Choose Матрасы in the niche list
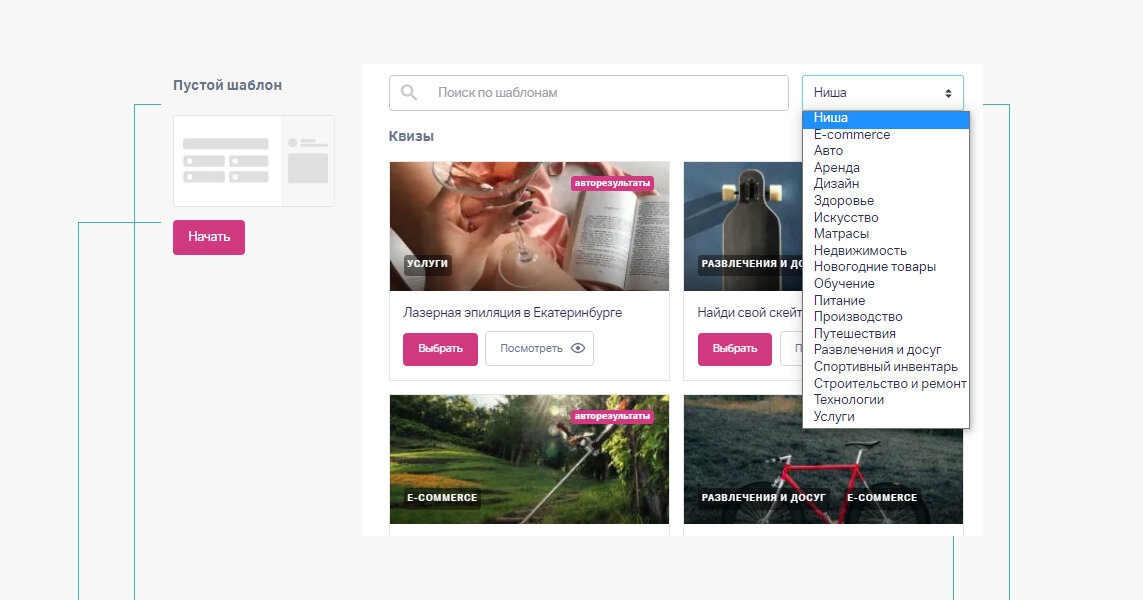1143x600 pixels. tap(886, 234)
